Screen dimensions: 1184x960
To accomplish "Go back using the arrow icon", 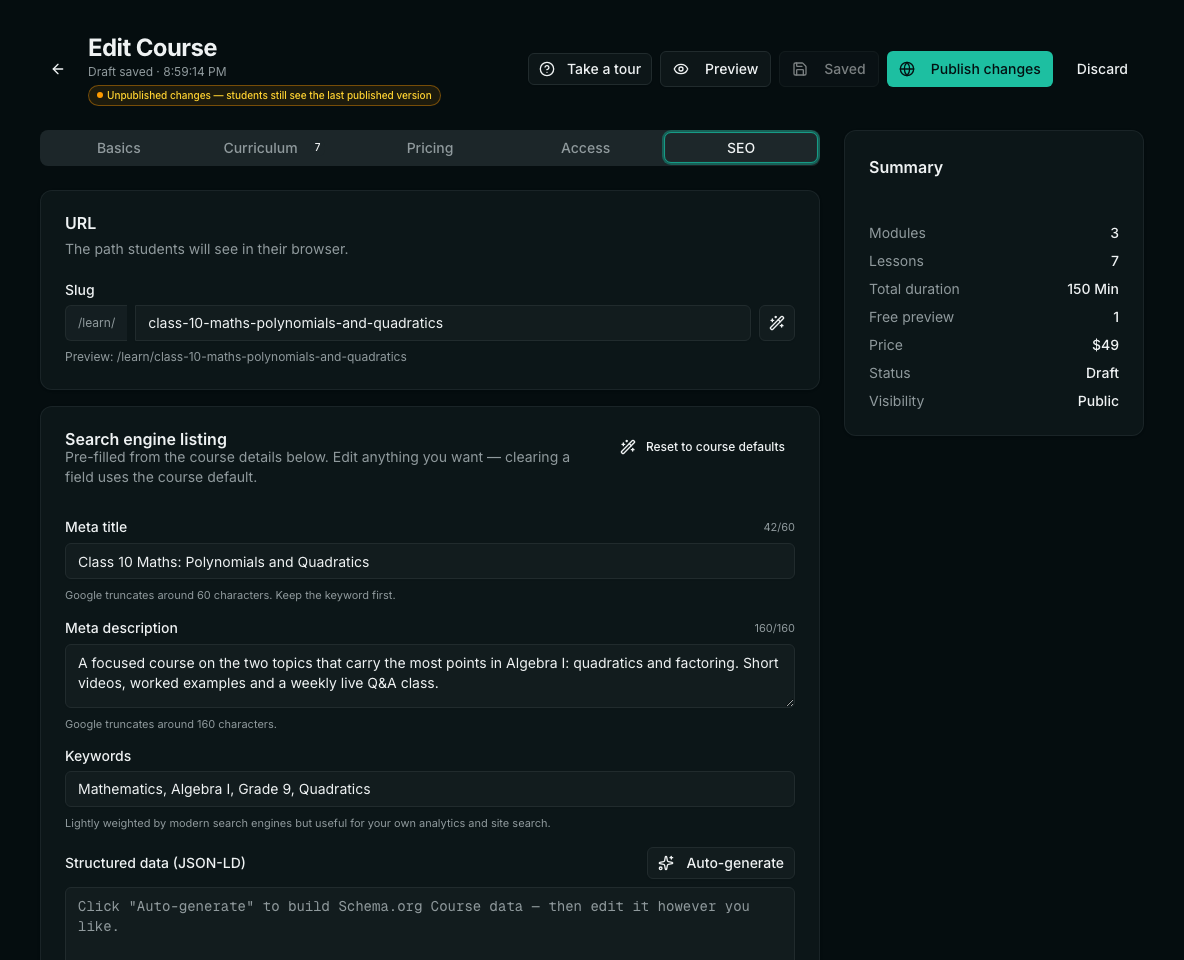I will coord(57,69).
